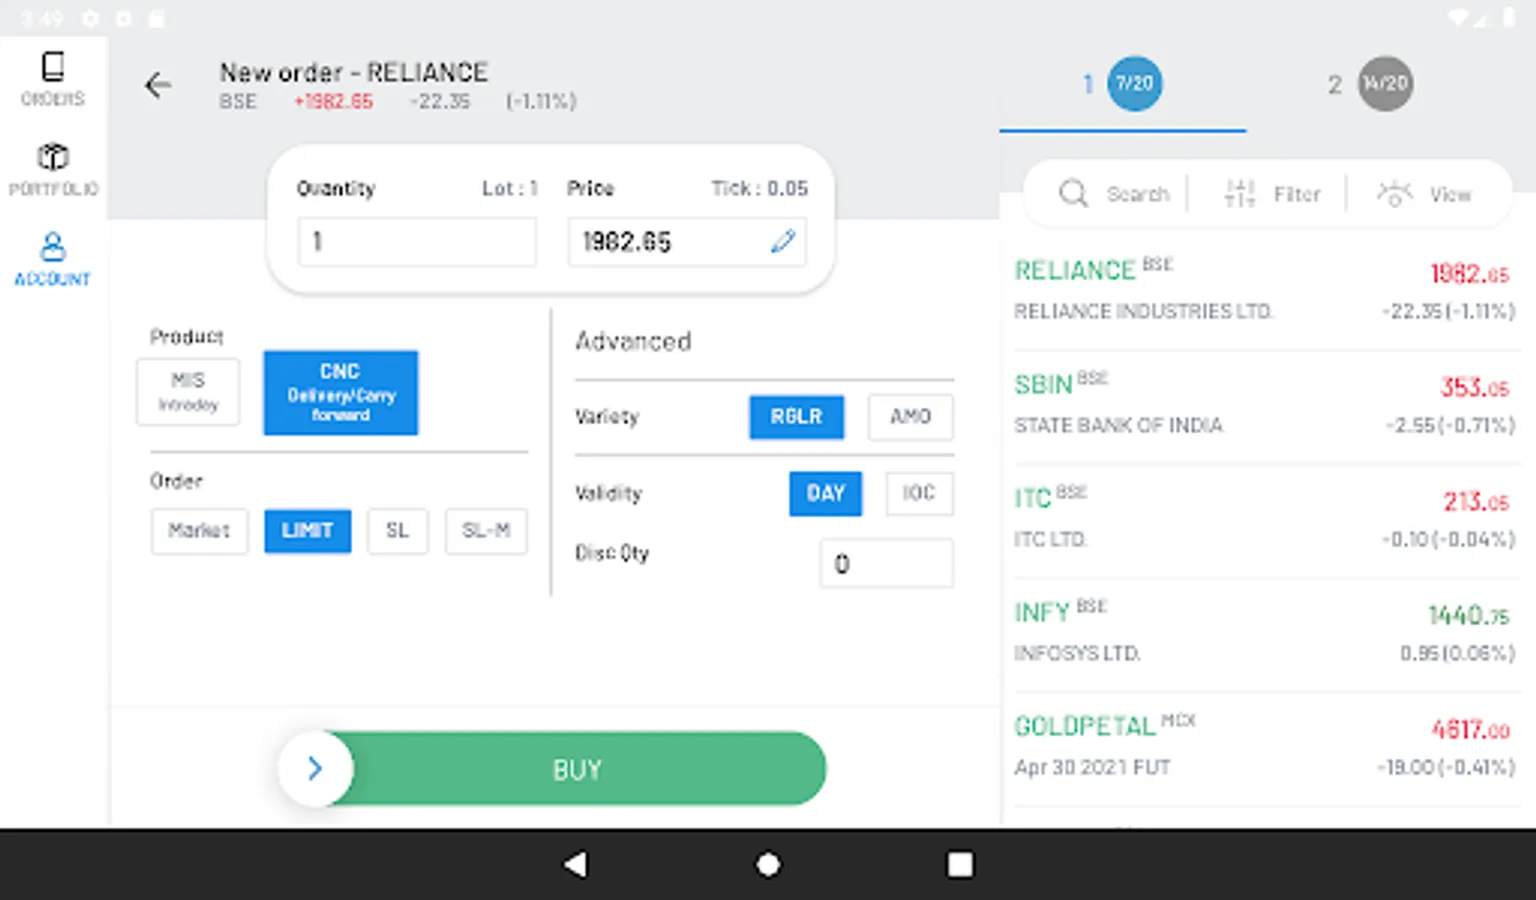
Task: Click STATE BANK OF INDIA company name
Action: click(1118, 425)
